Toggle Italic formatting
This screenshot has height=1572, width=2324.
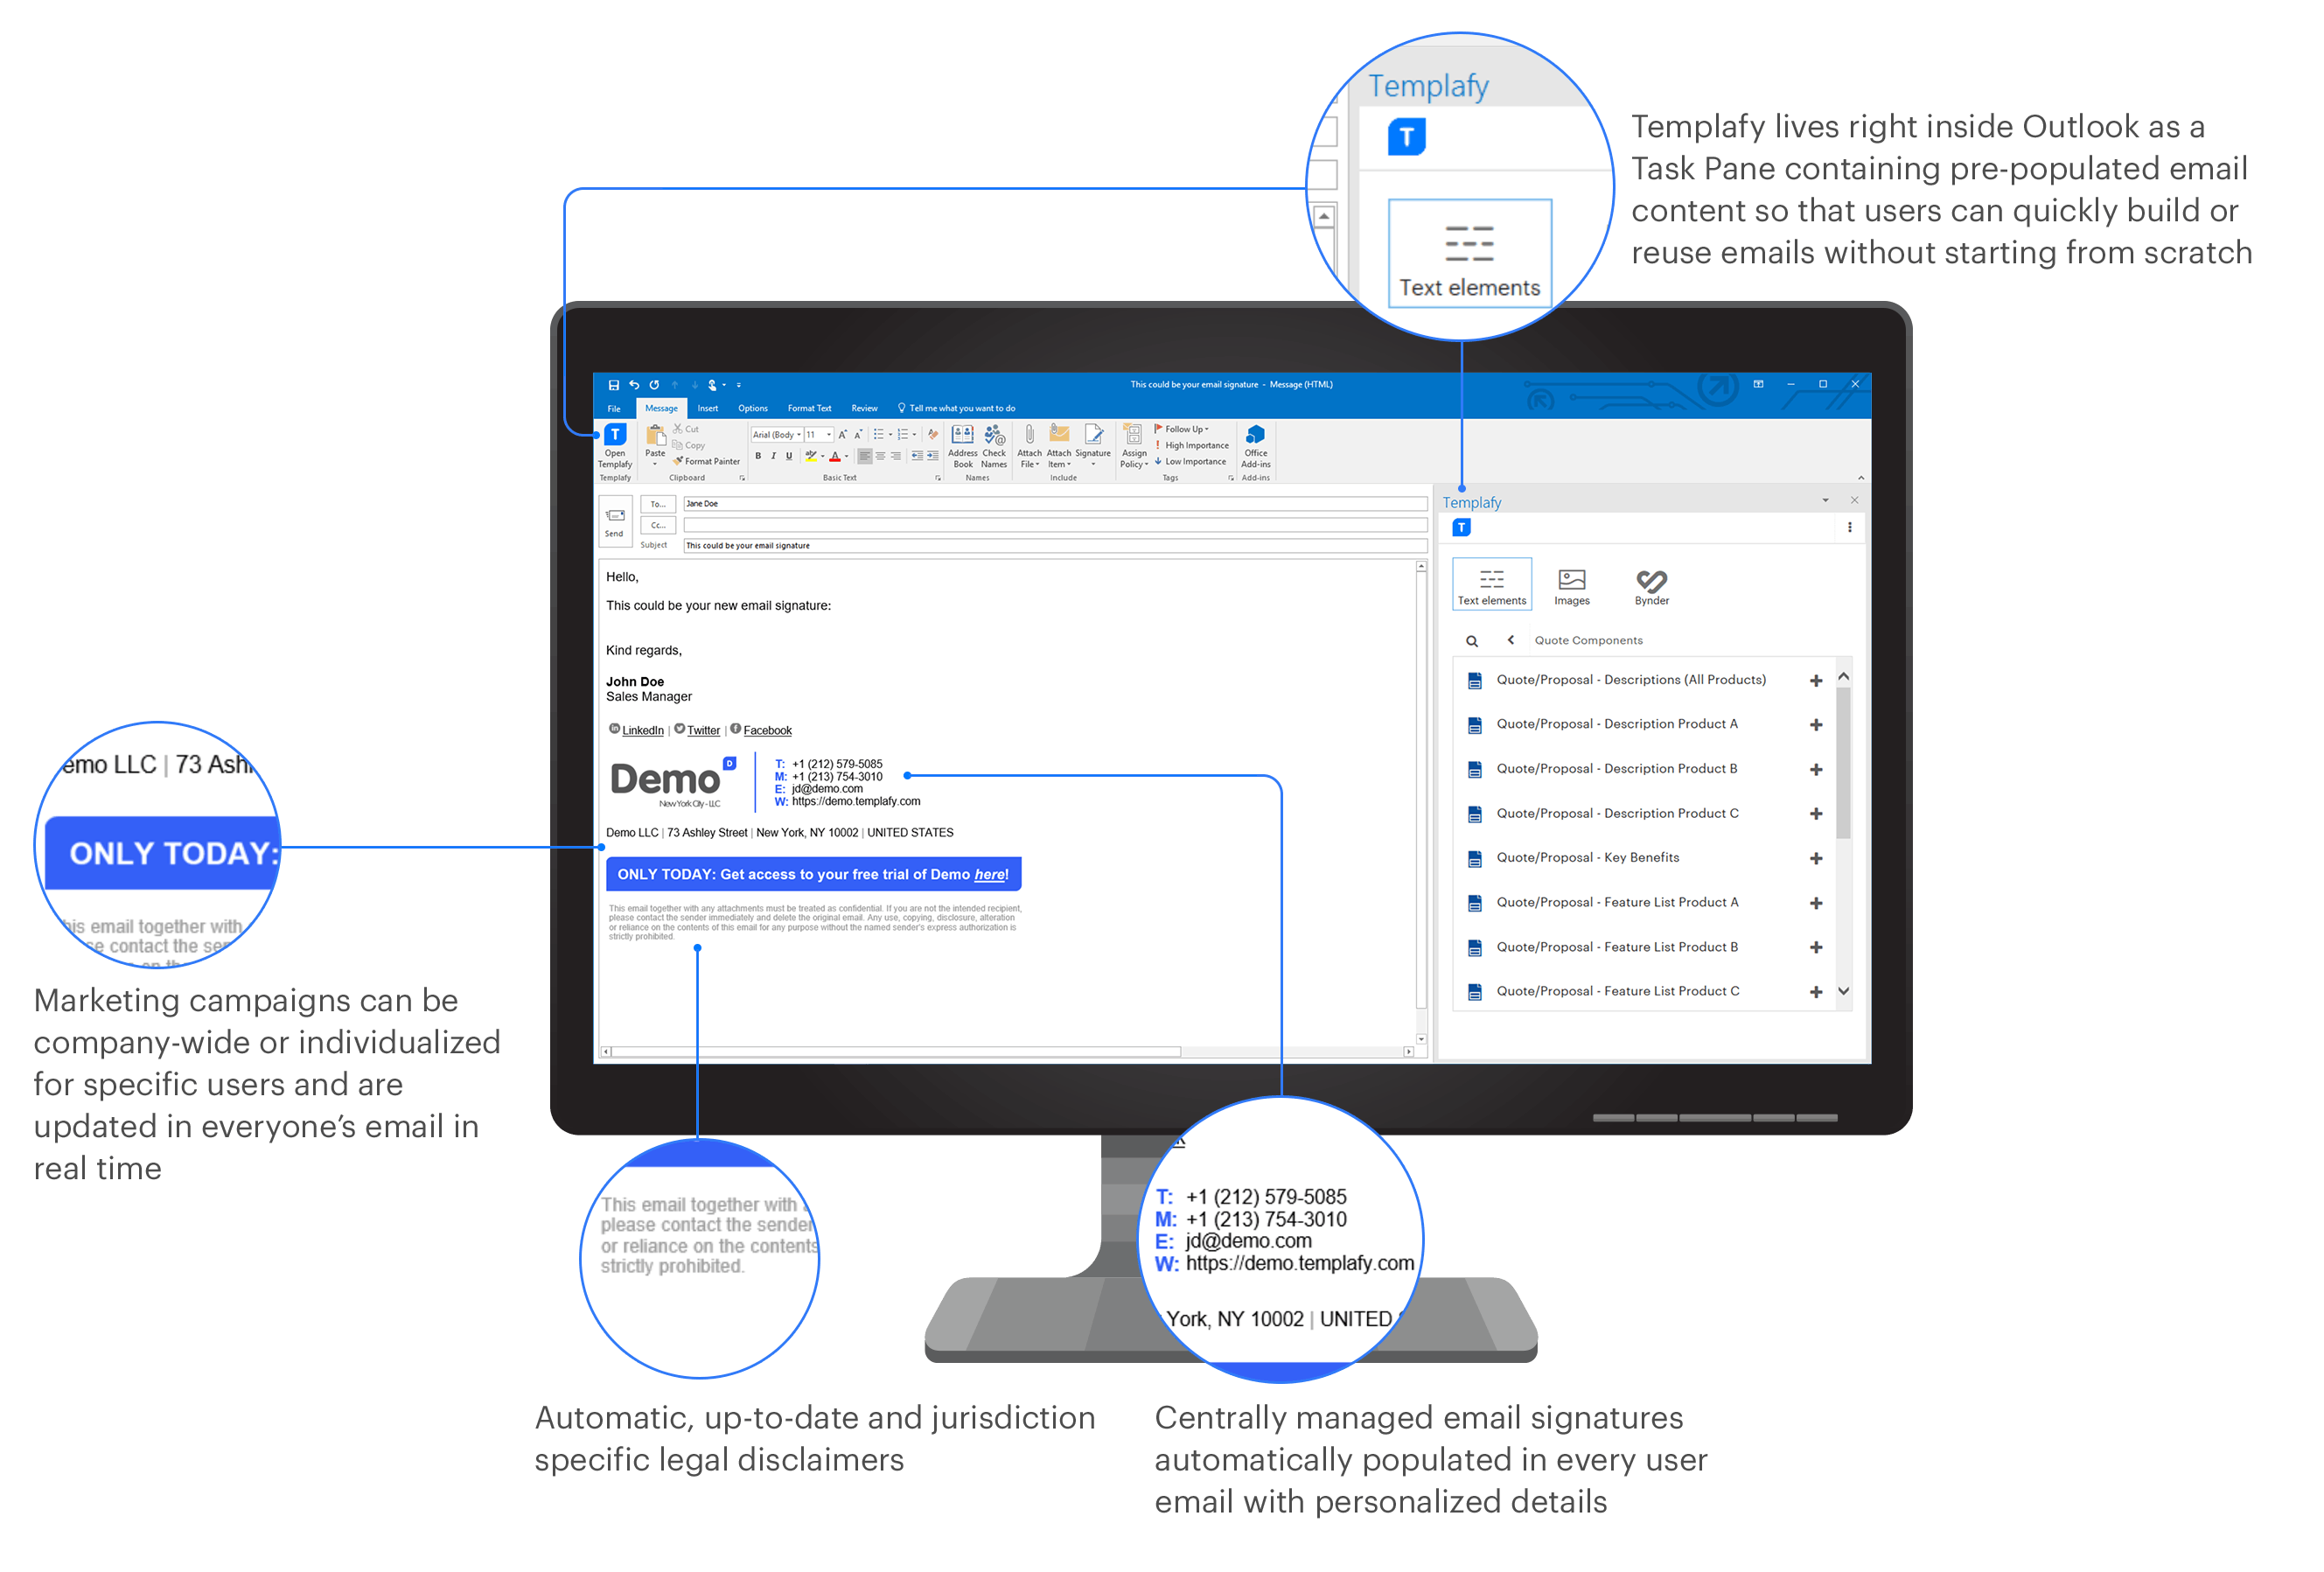click(x=773, y=456)
